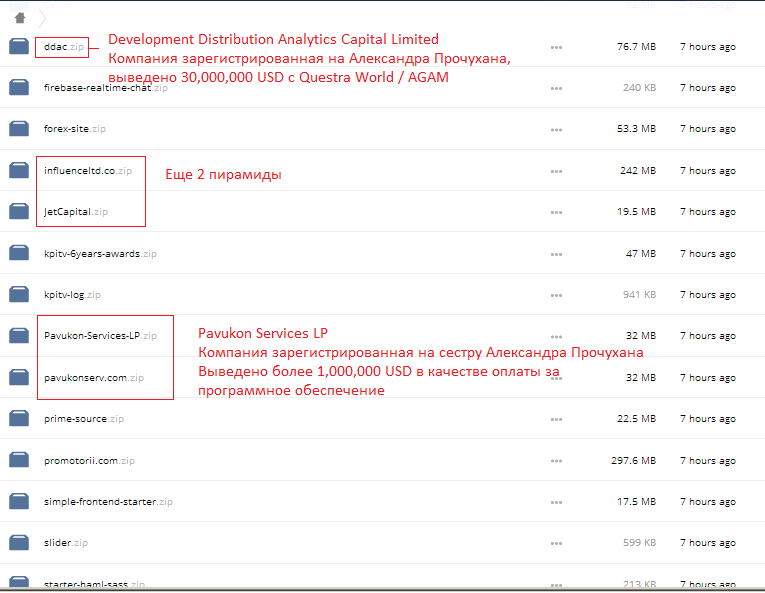This screenshot has height=593, width=765.
Task: Open the more options menu for kpitv-log.zip
Action: [556, 295]
